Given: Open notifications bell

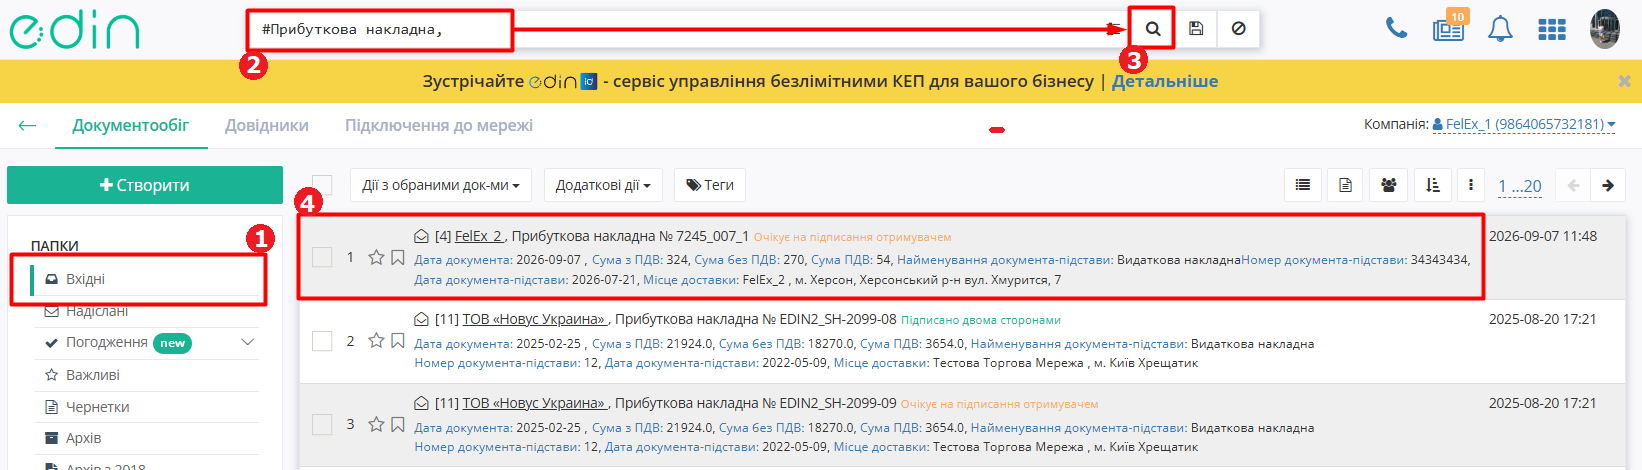Looking at the screenshot, I should (x=1500, y=29).
